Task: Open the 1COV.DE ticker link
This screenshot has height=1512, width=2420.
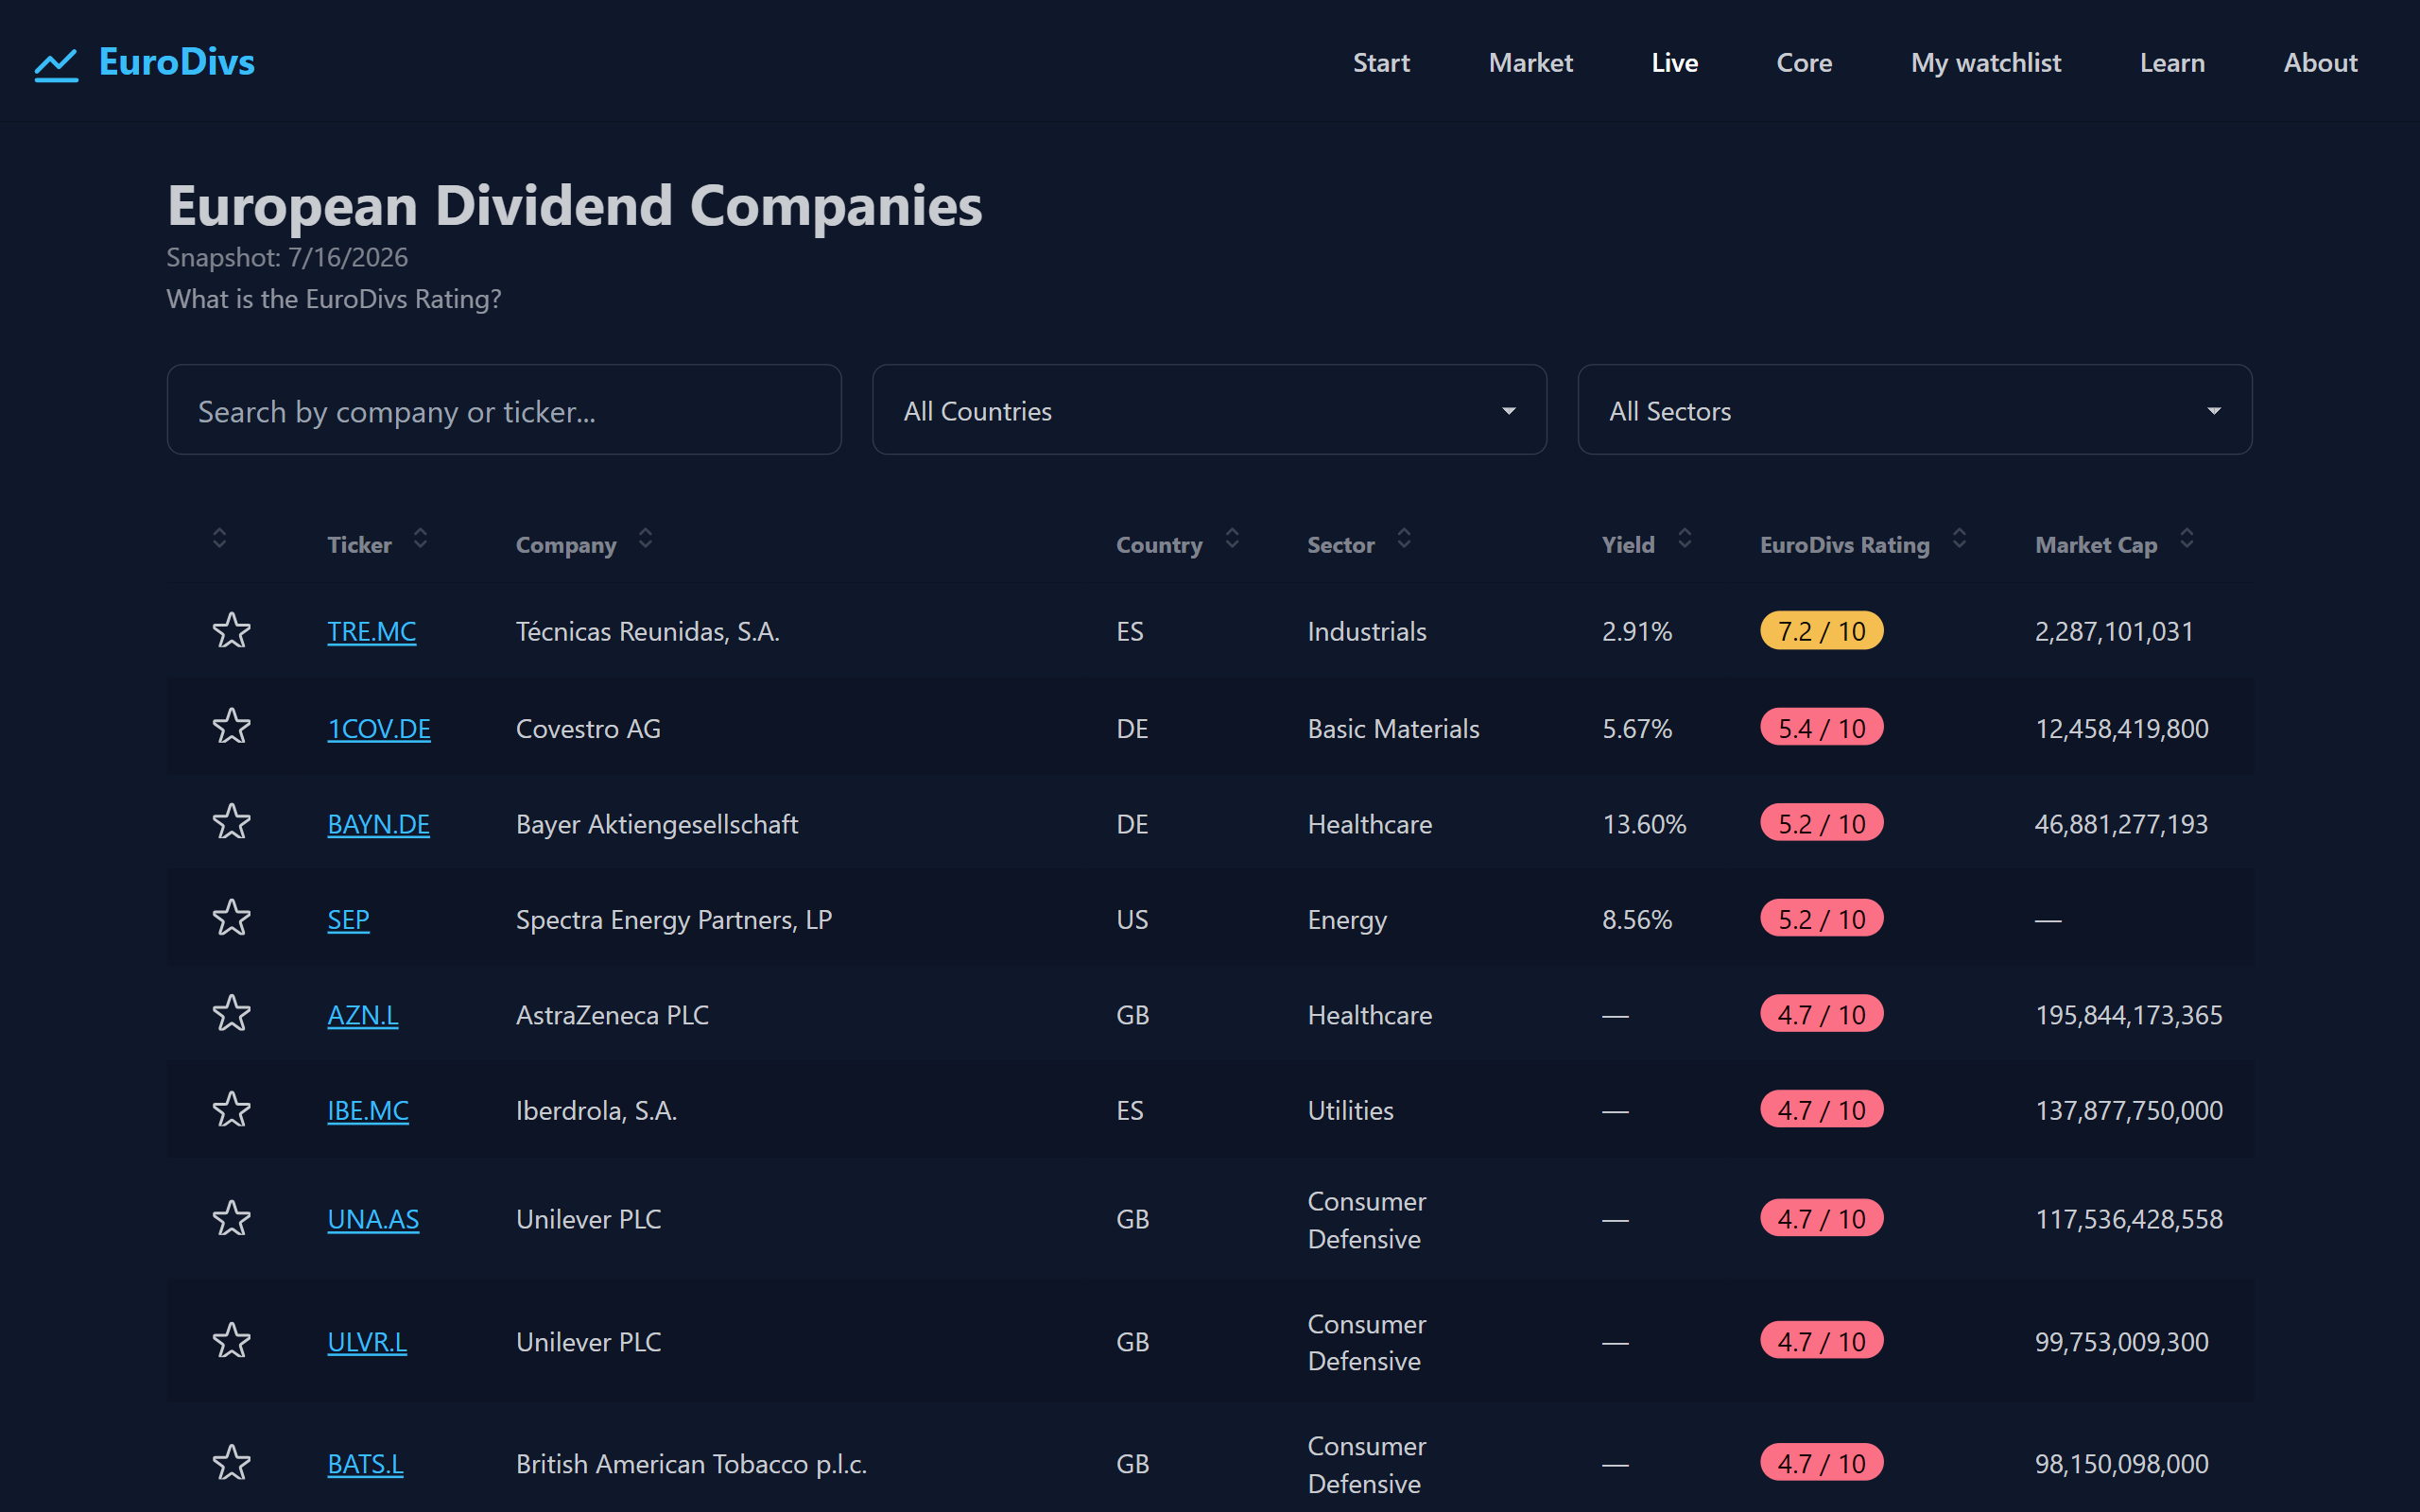Action: click(x=379, y=728)
